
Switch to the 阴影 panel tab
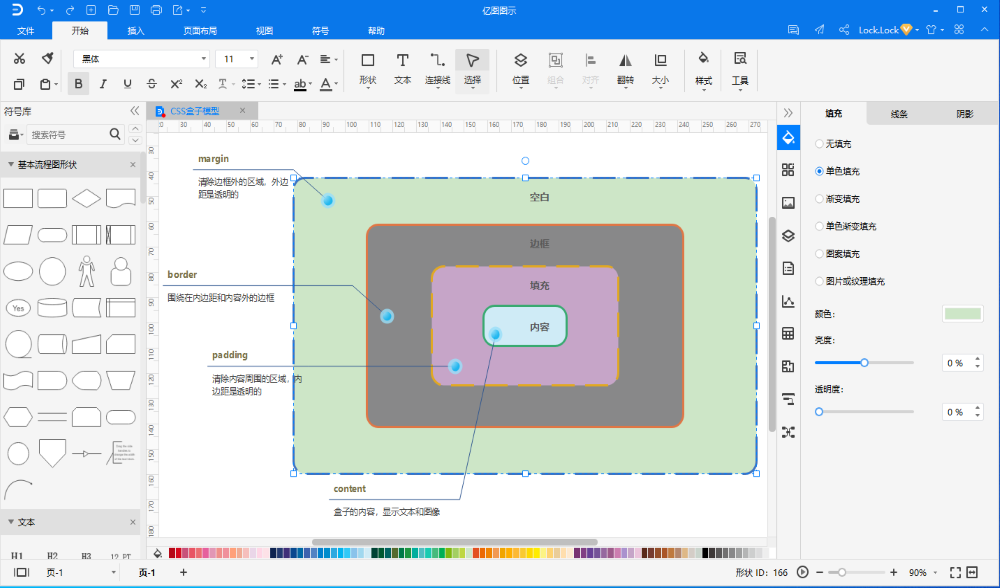[x=965, y=114]
